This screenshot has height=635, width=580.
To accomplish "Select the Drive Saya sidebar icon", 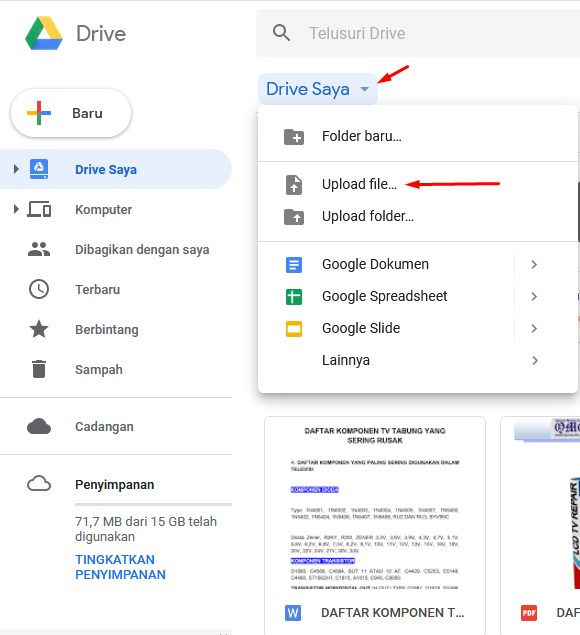I will click(x=39, y=169).
